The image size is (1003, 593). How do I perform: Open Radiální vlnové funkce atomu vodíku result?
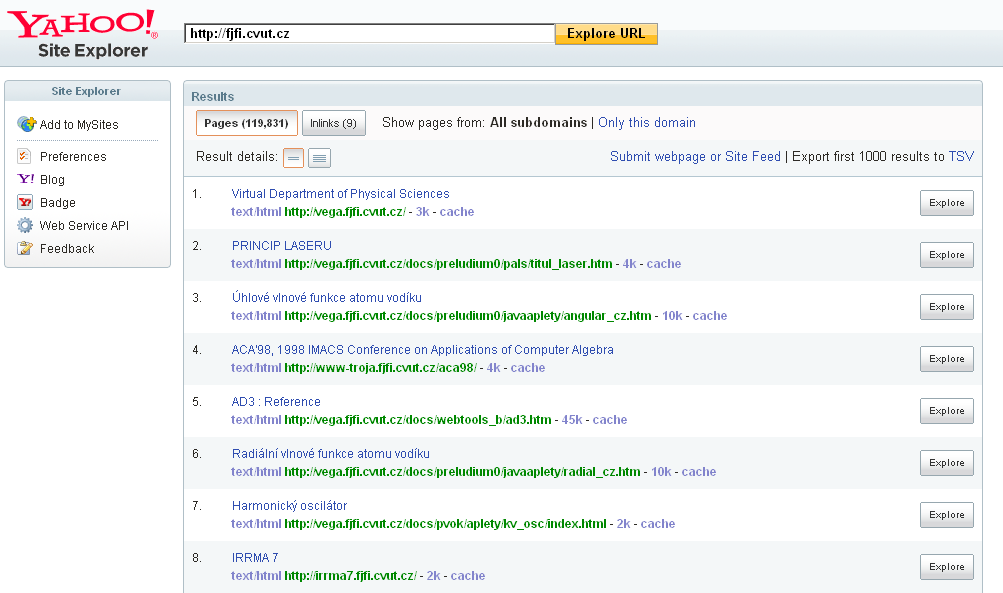[331, 454]
